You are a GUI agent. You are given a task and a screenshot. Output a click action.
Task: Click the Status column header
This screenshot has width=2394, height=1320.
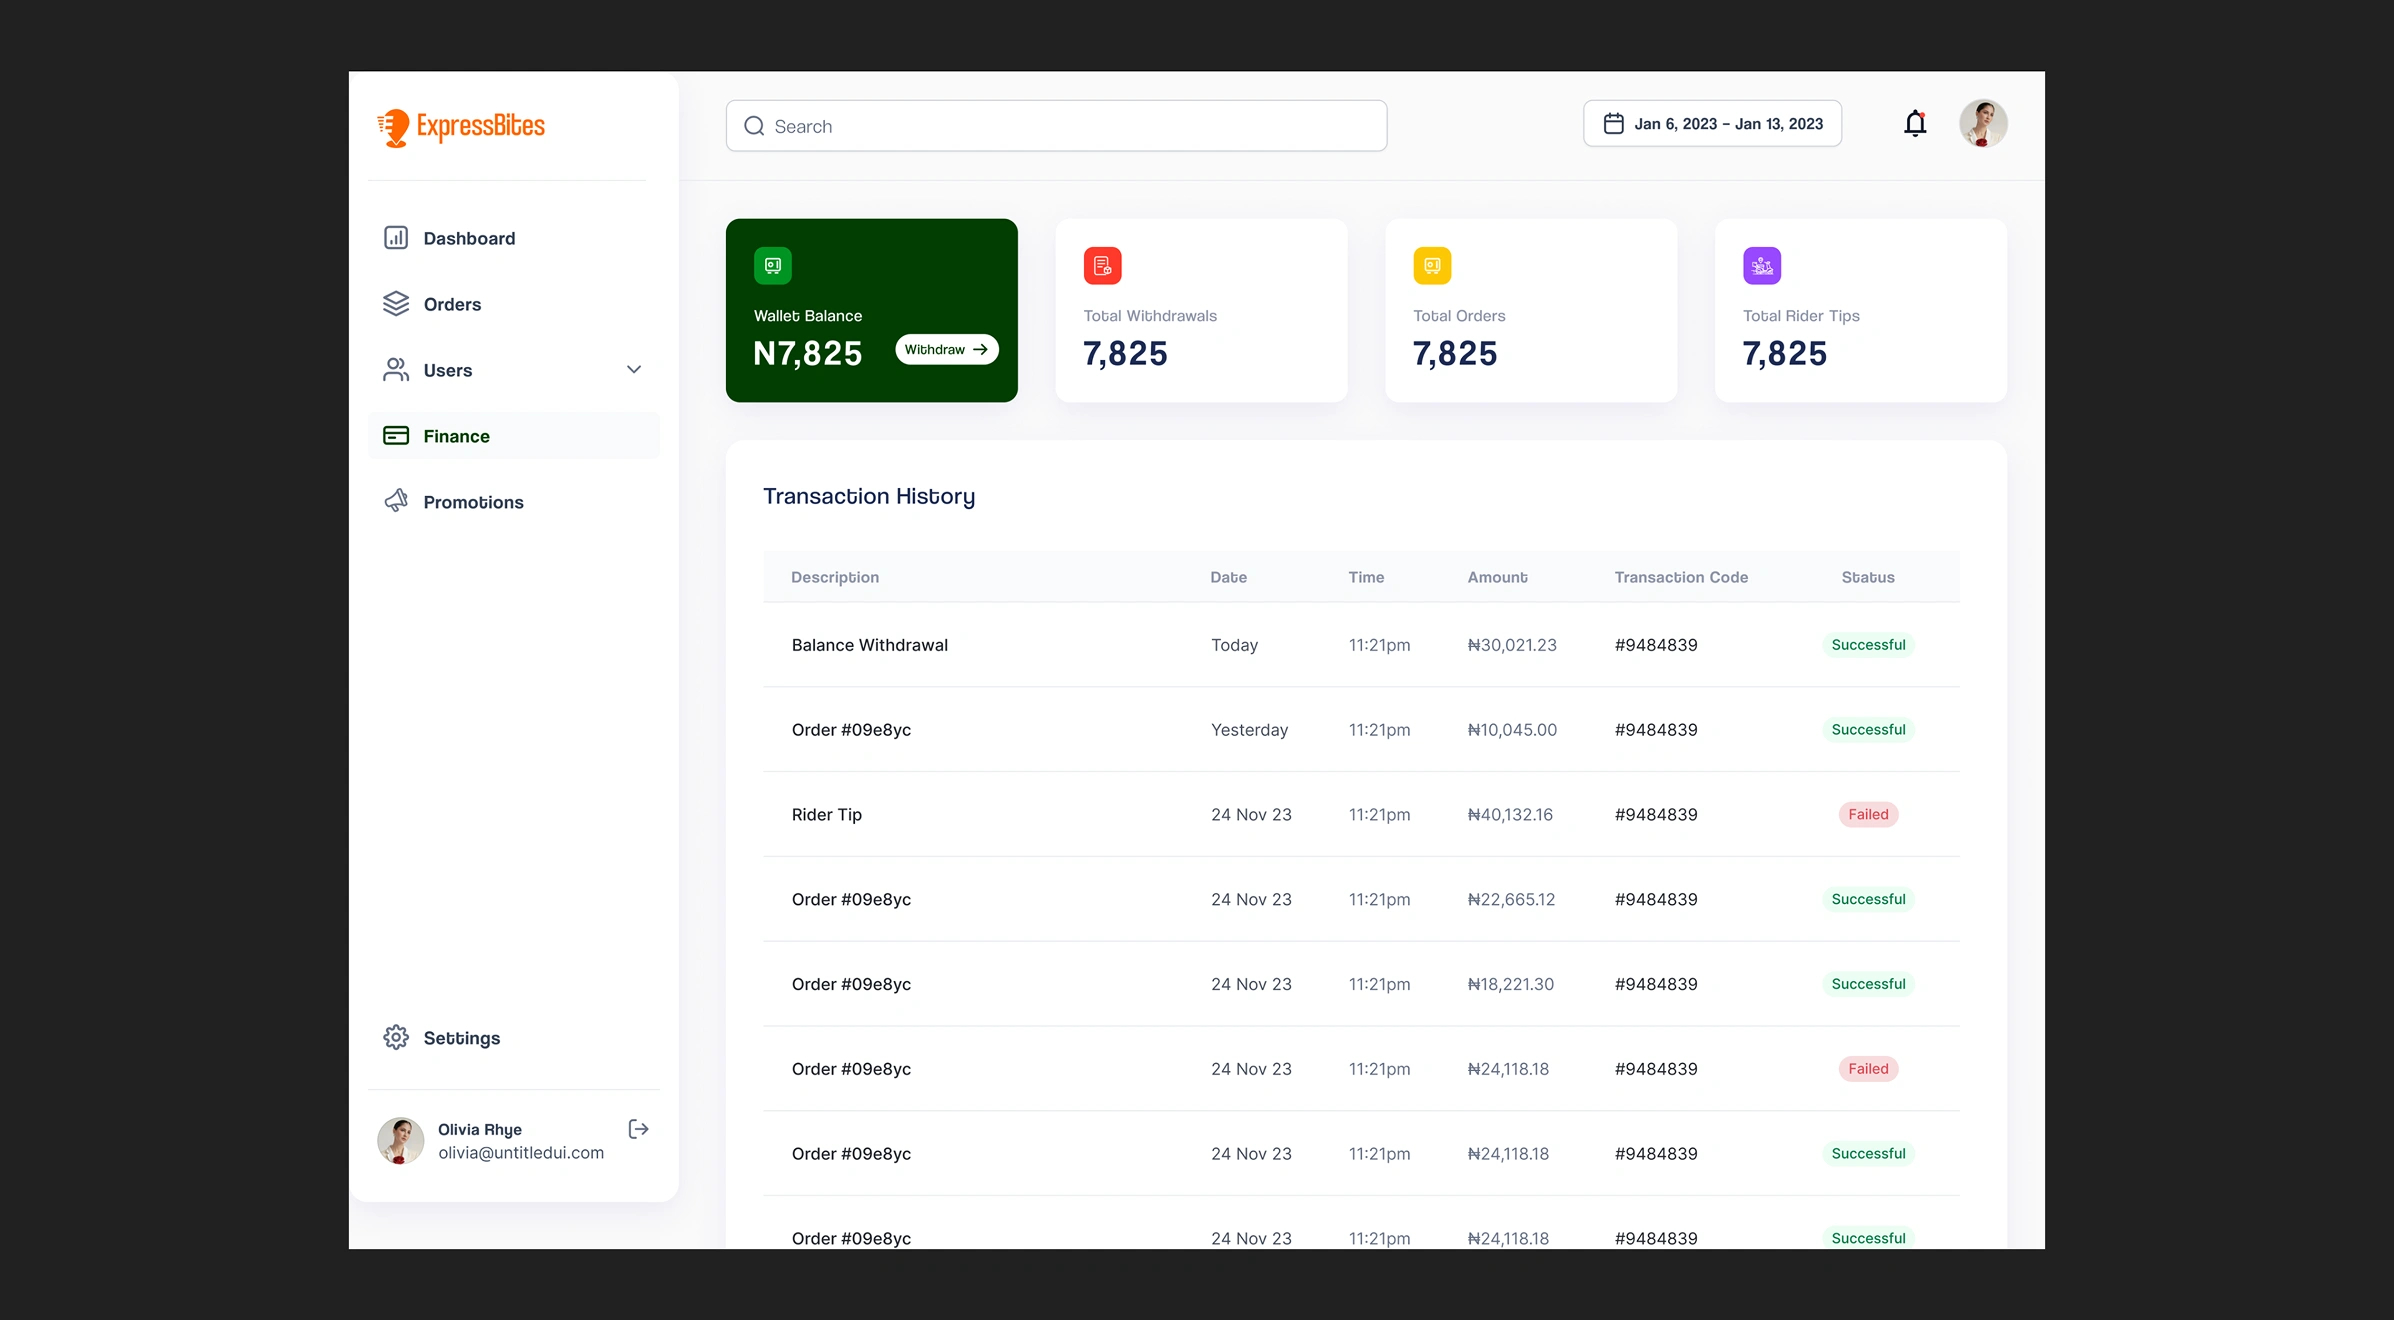click(1867, 577)
